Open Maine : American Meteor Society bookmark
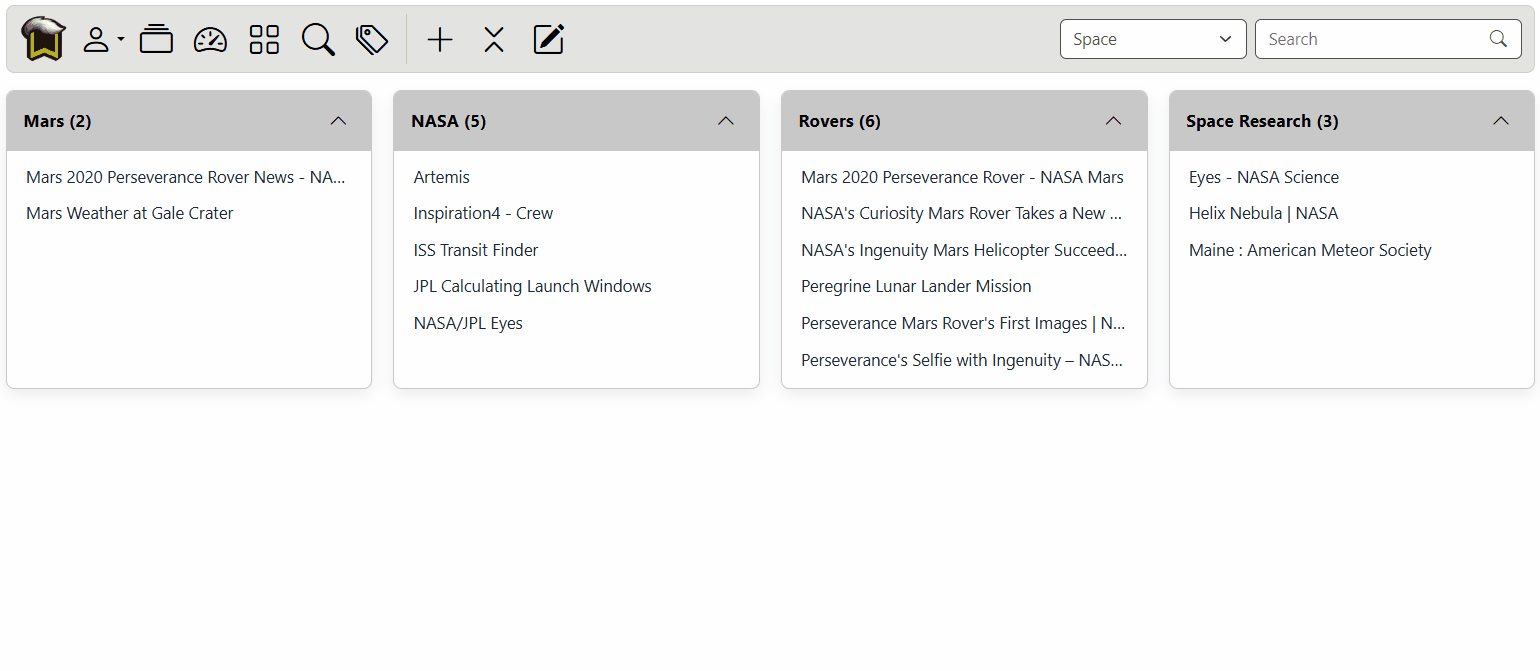 click(1310, 250)
